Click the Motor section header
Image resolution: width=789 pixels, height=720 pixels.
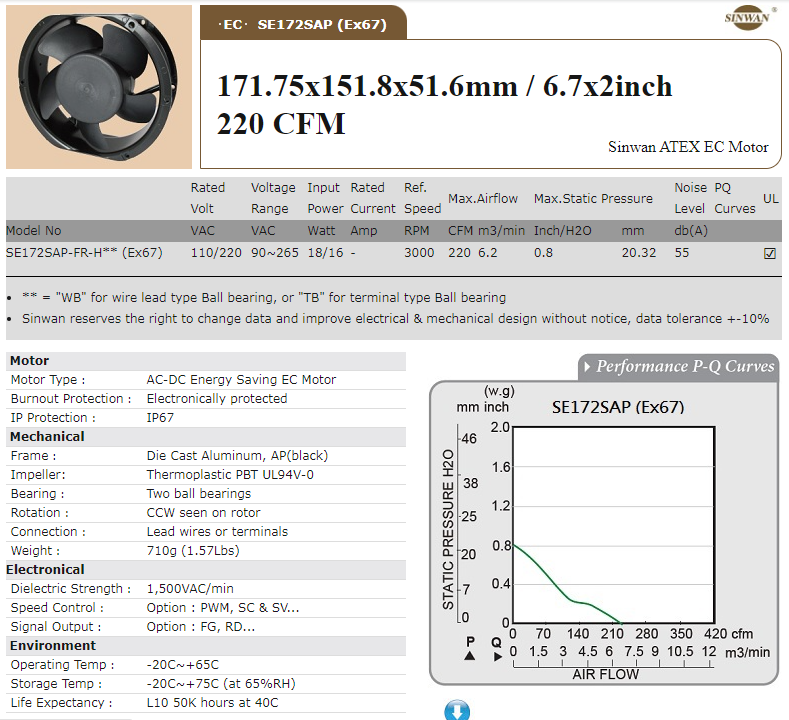[x=29, y=361]
